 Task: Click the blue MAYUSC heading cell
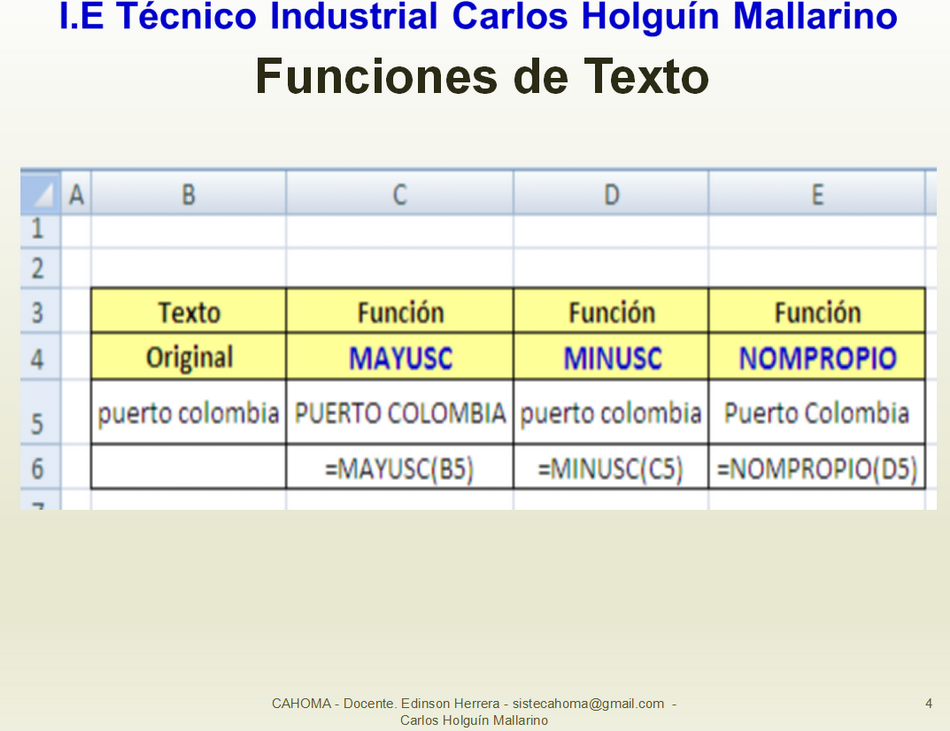[x=399, y=358]
